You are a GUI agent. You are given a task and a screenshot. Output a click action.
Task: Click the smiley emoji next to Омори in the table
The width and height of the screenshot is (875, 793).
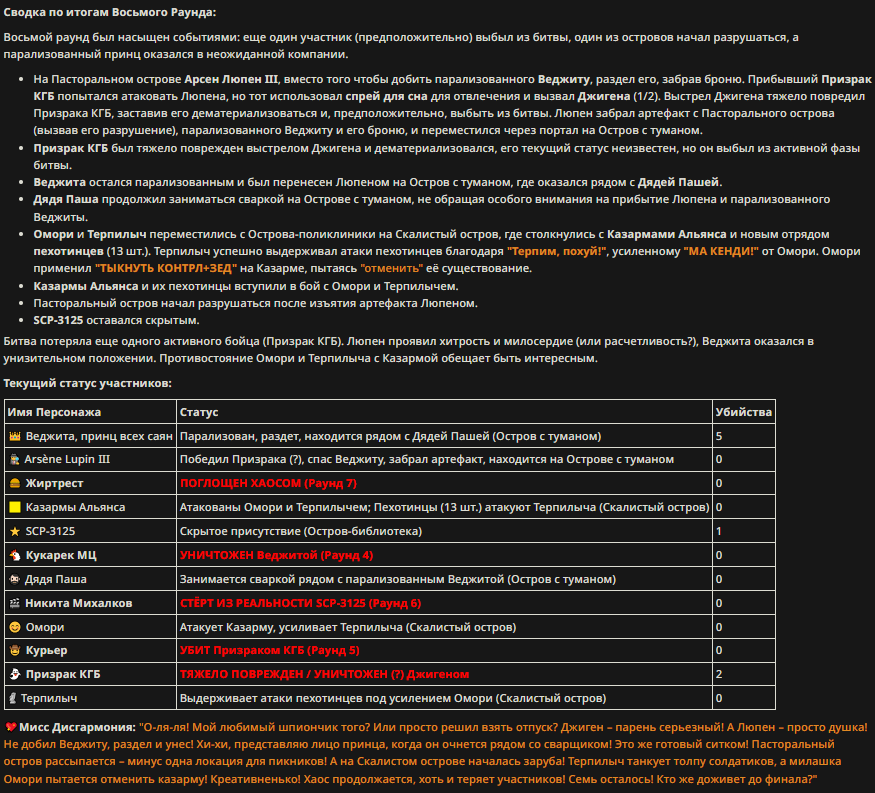pyautogui.click(x=15, y=627)
